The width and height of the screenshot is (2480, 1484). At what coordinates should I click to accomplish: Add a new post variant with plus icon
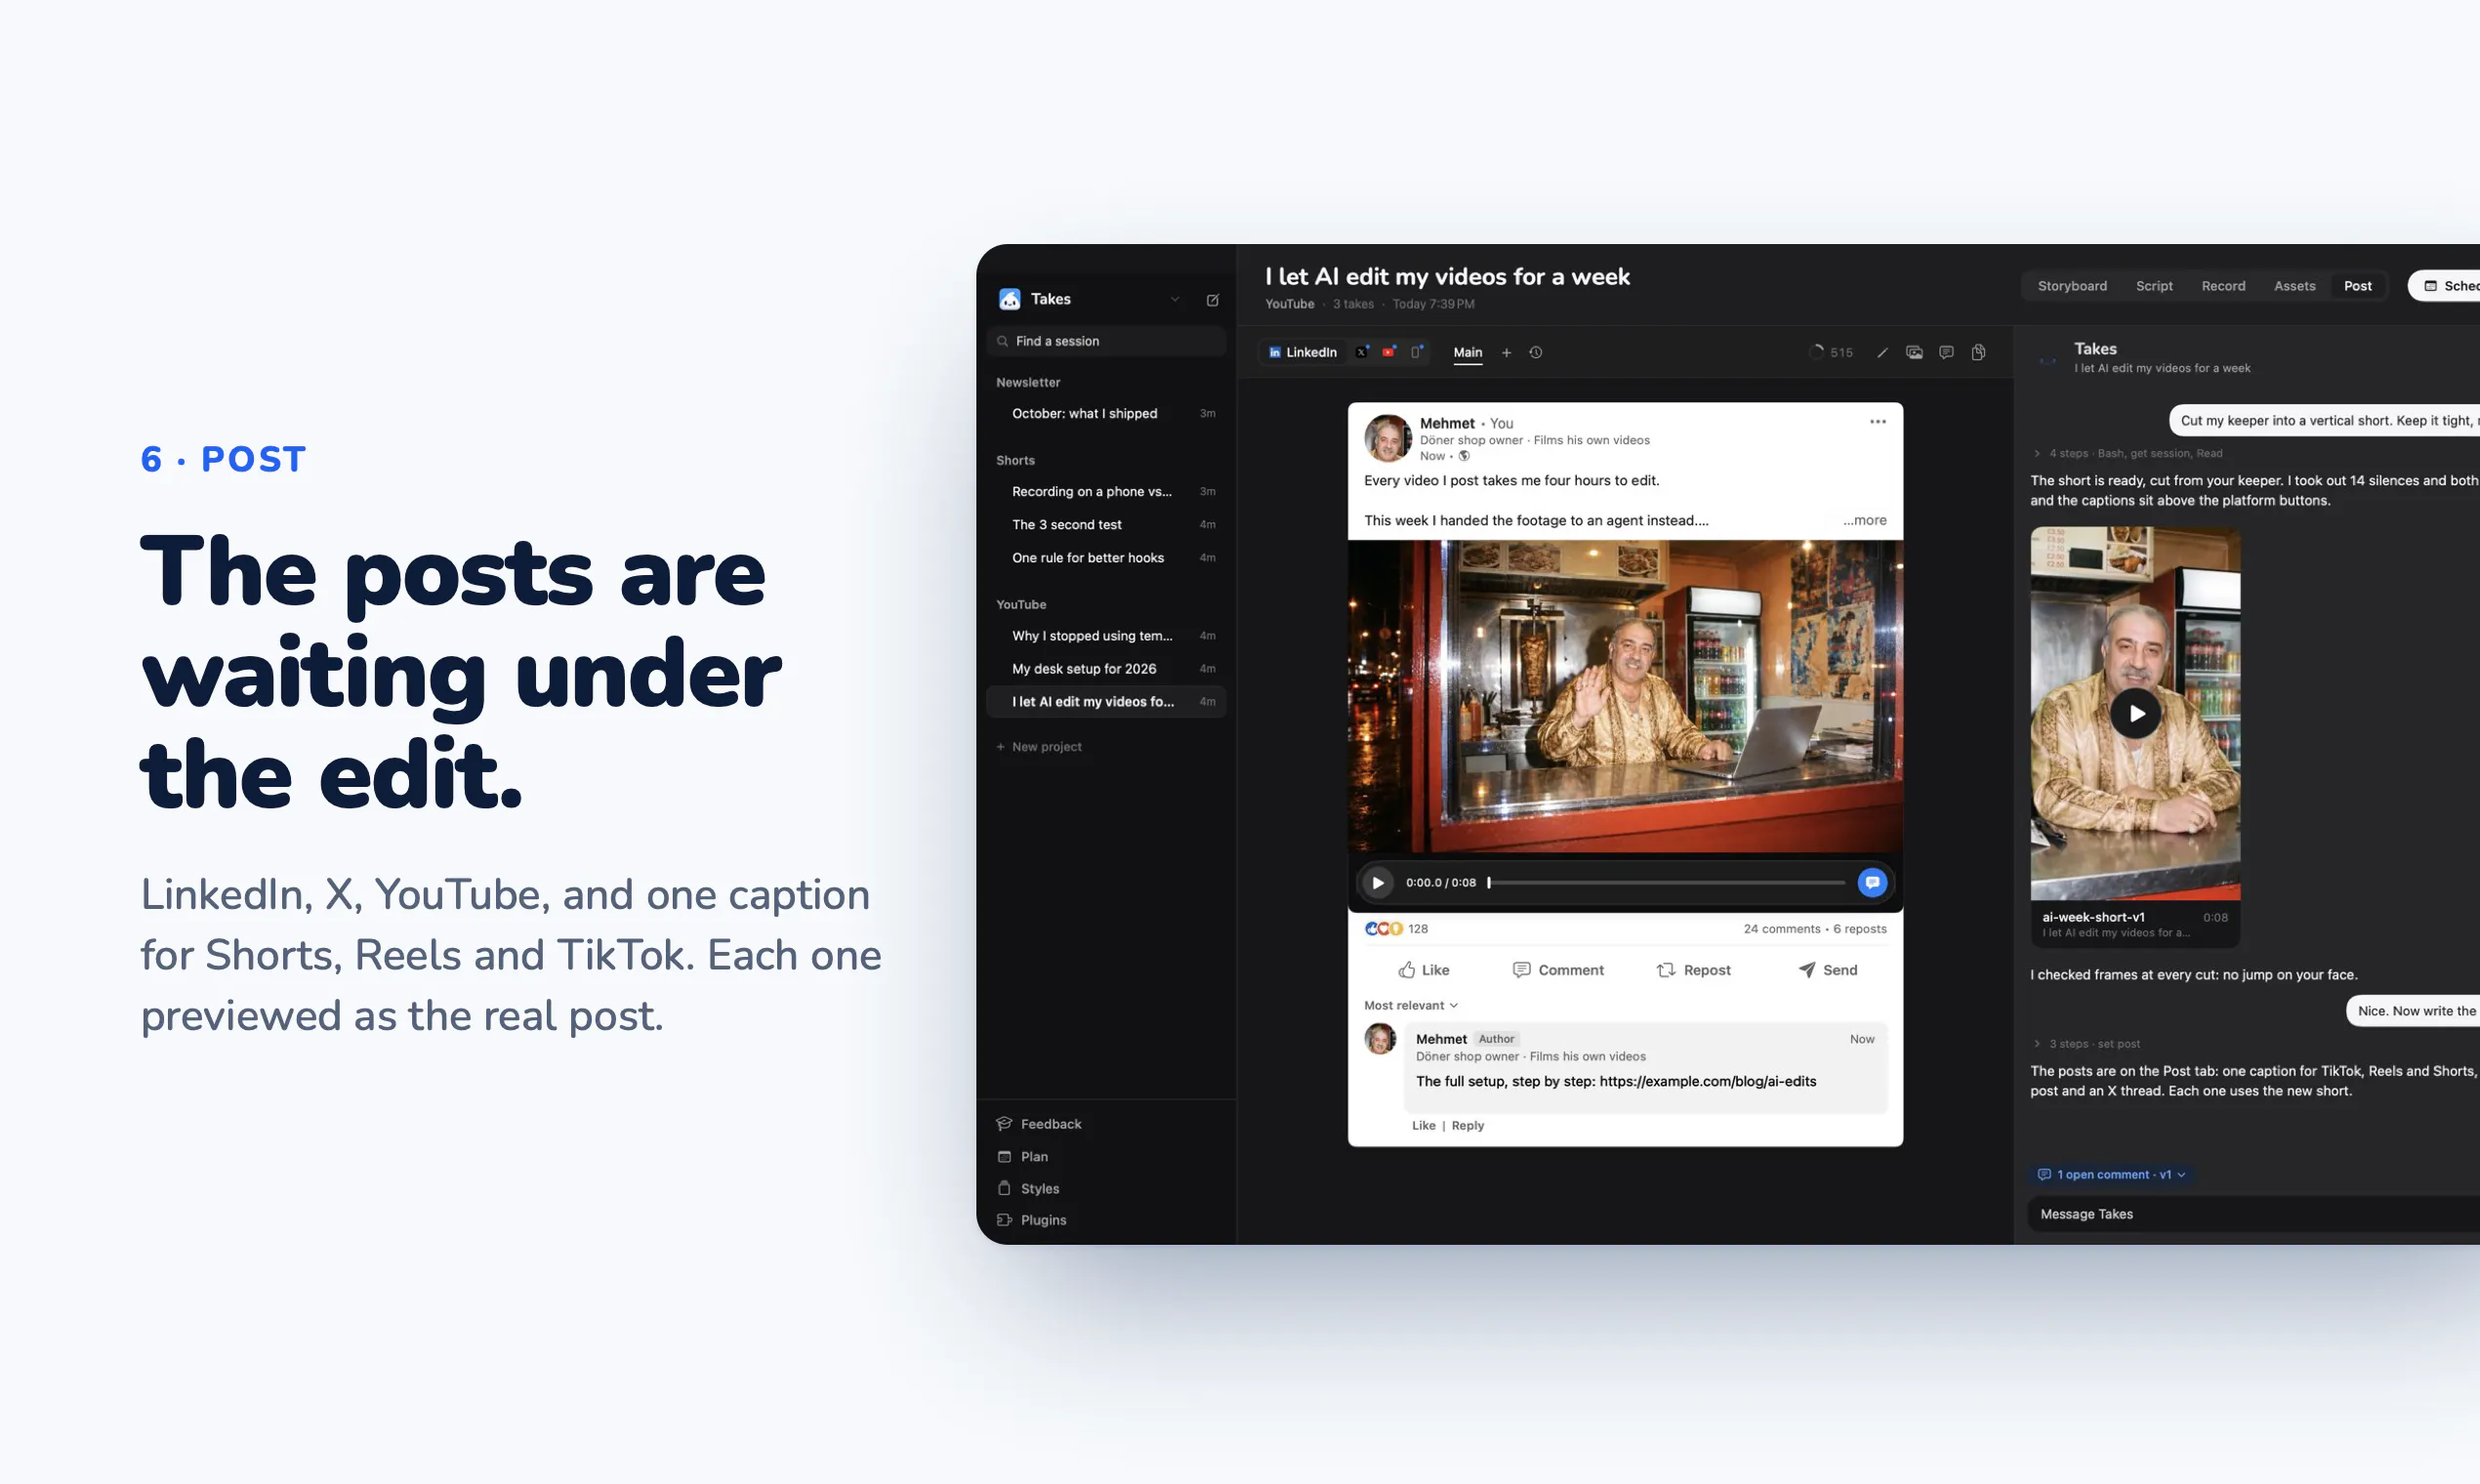click(1506, 352)
